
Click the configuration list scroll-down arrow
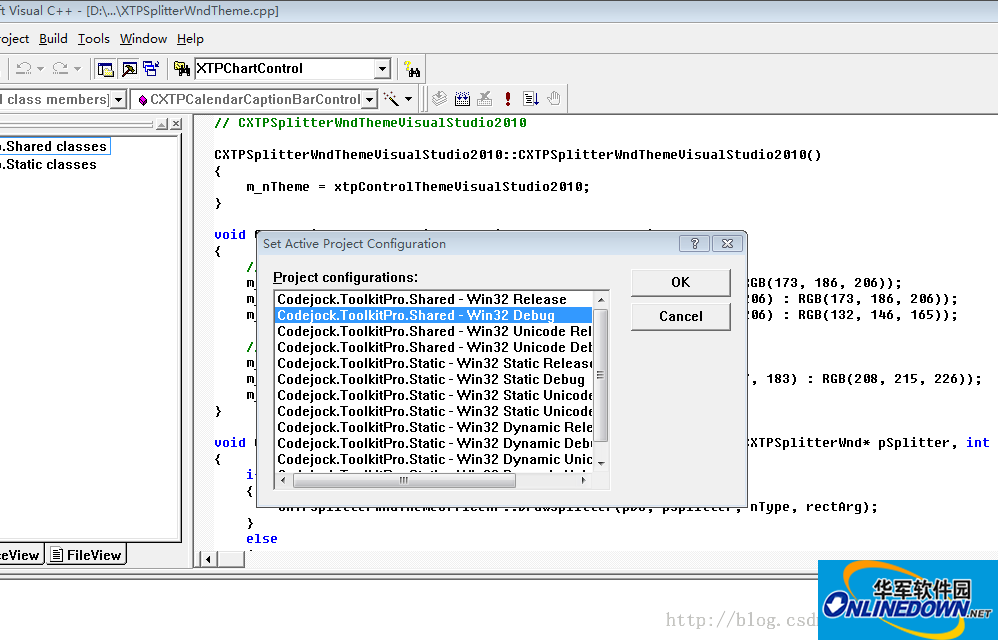click(x=601, y=463)
